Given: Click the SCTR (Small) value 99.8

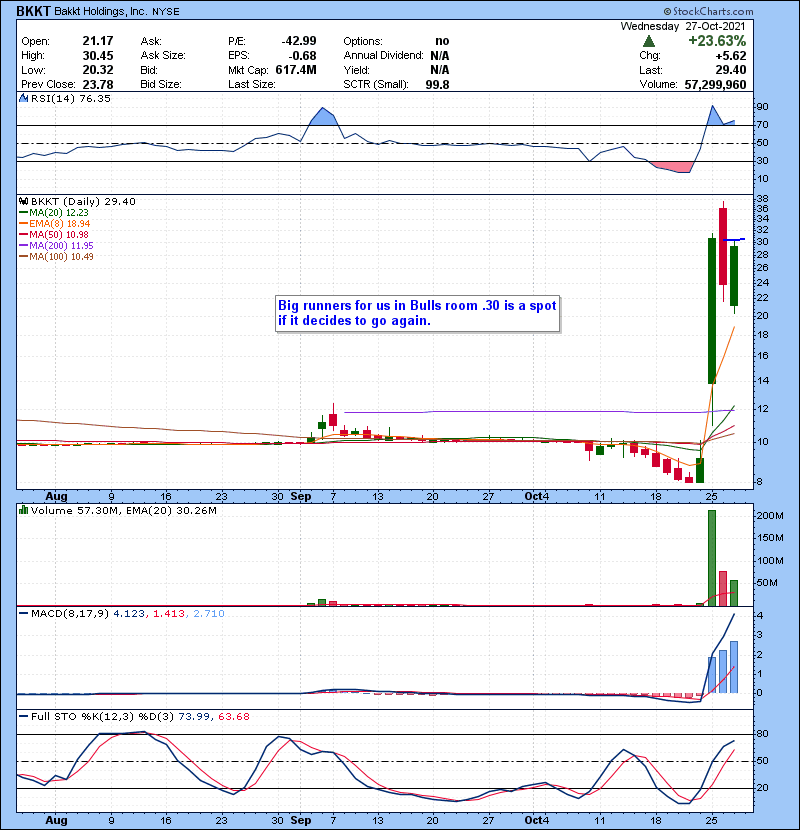Looking at the screenshot, I should pos(437,84).
